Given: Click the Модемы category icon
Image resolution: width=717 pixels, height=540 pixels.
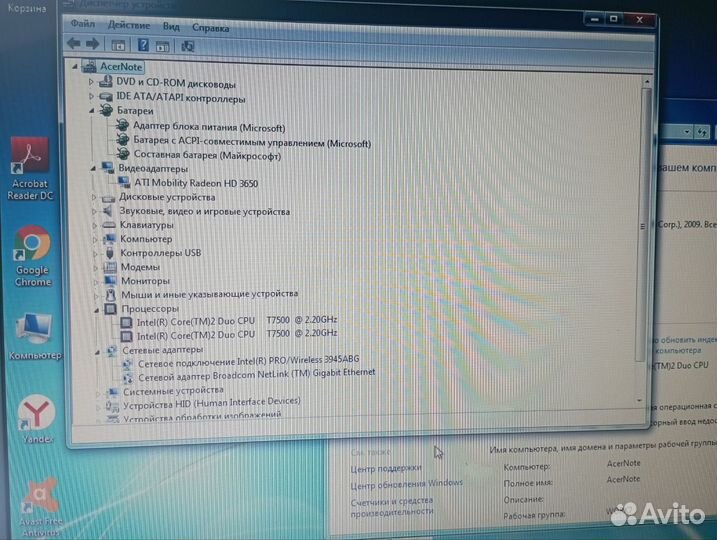Looking at the screenshot, I should 110,267.
